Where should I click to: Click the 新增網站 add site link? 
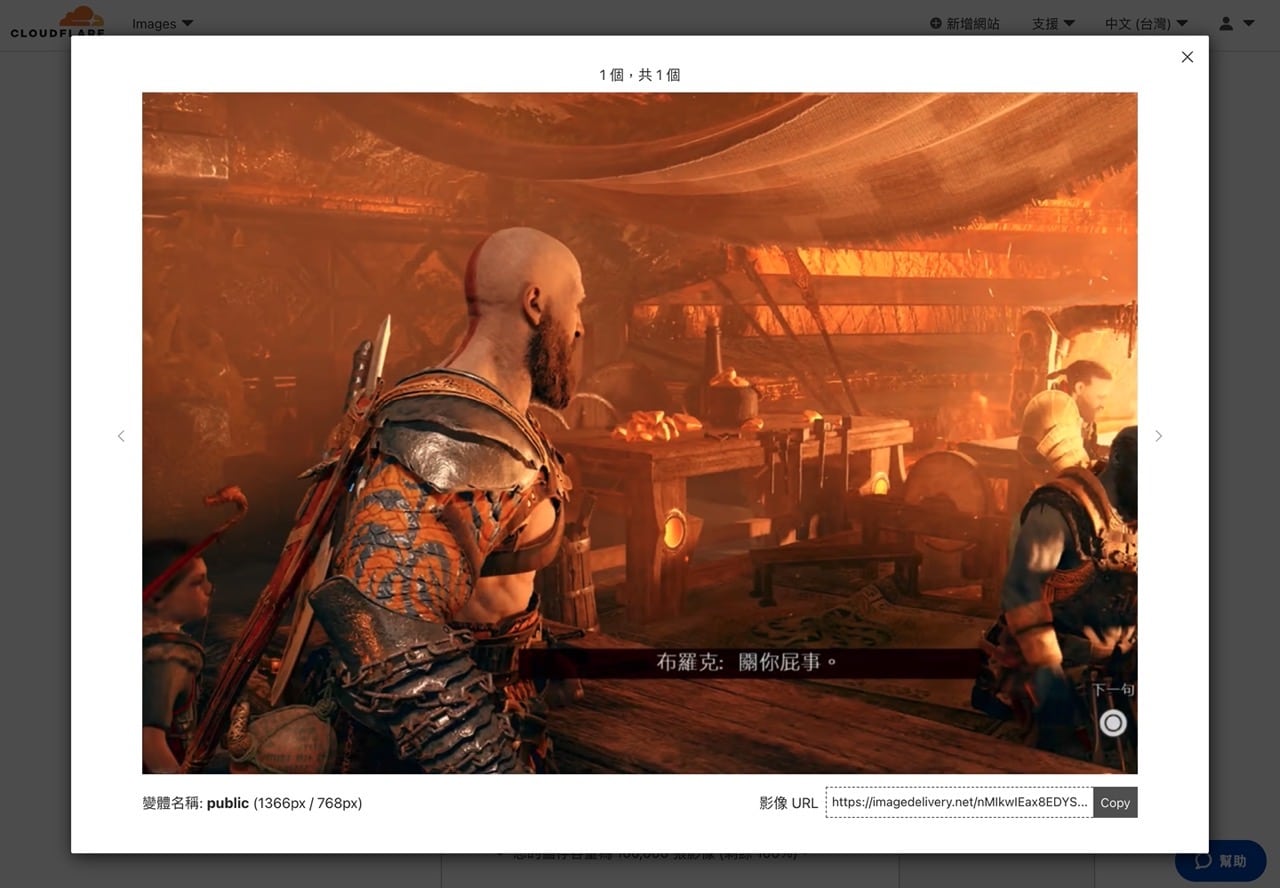point(964,23)
